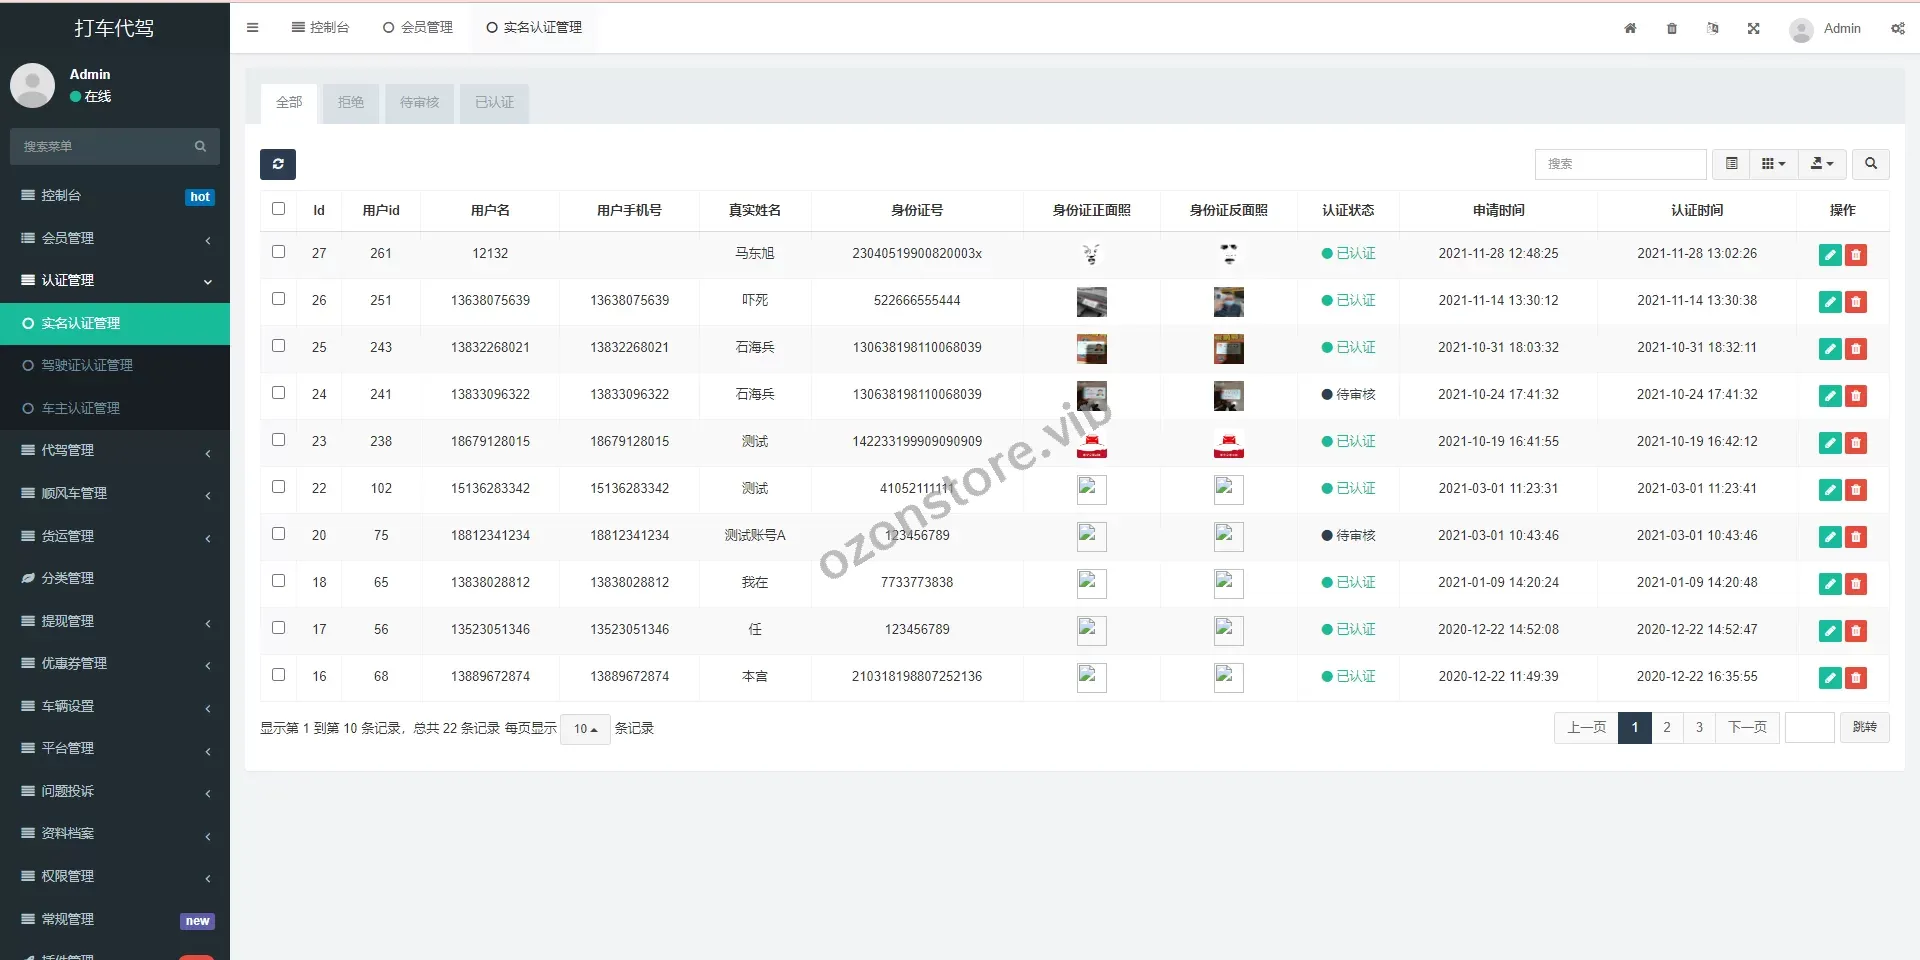Click the table 搜索 input field
The width and height of the screenshot is (1920, 960).
[x=1620, y=164]
